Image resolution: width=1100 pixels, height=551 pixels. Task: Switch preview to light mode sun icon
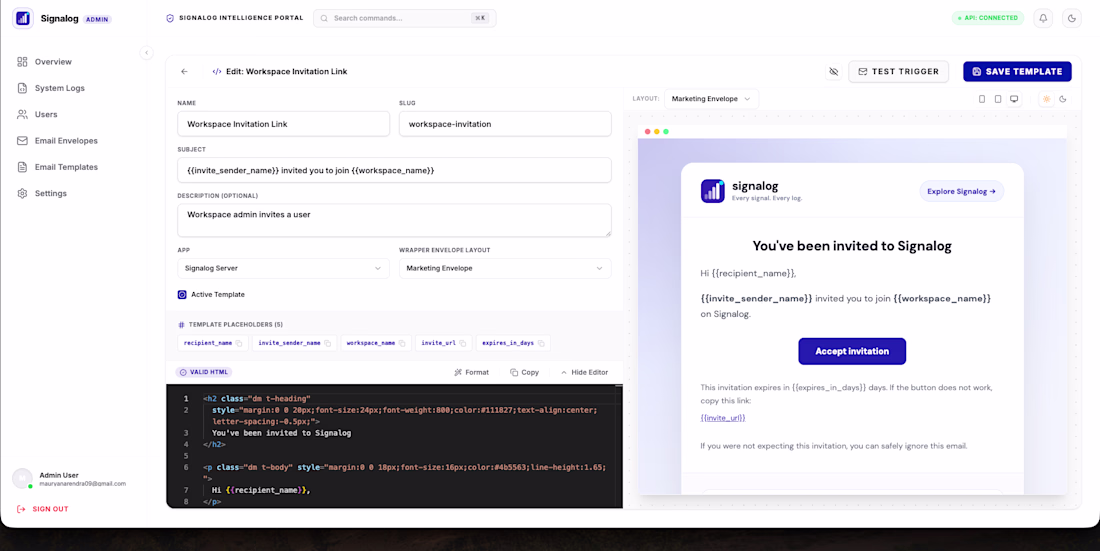click(x=1047, y=99)
